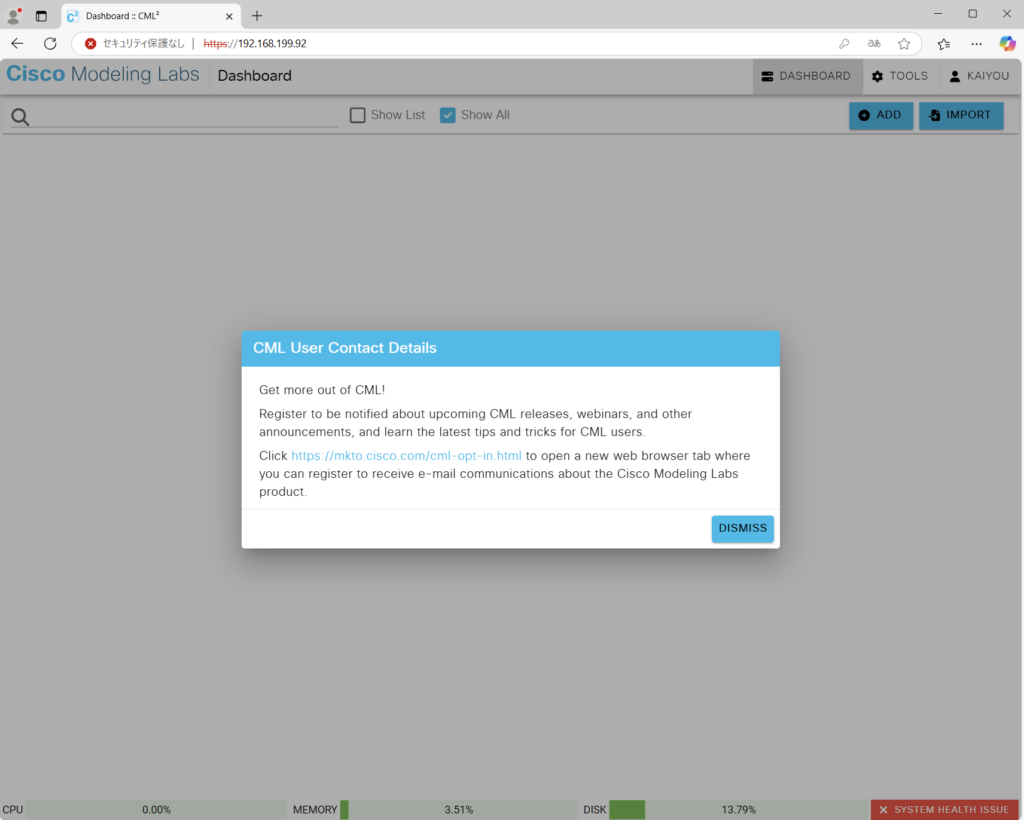1024x820 pixels.
Task: Reload the page with the refresh icon
Action: coord(50,44)
